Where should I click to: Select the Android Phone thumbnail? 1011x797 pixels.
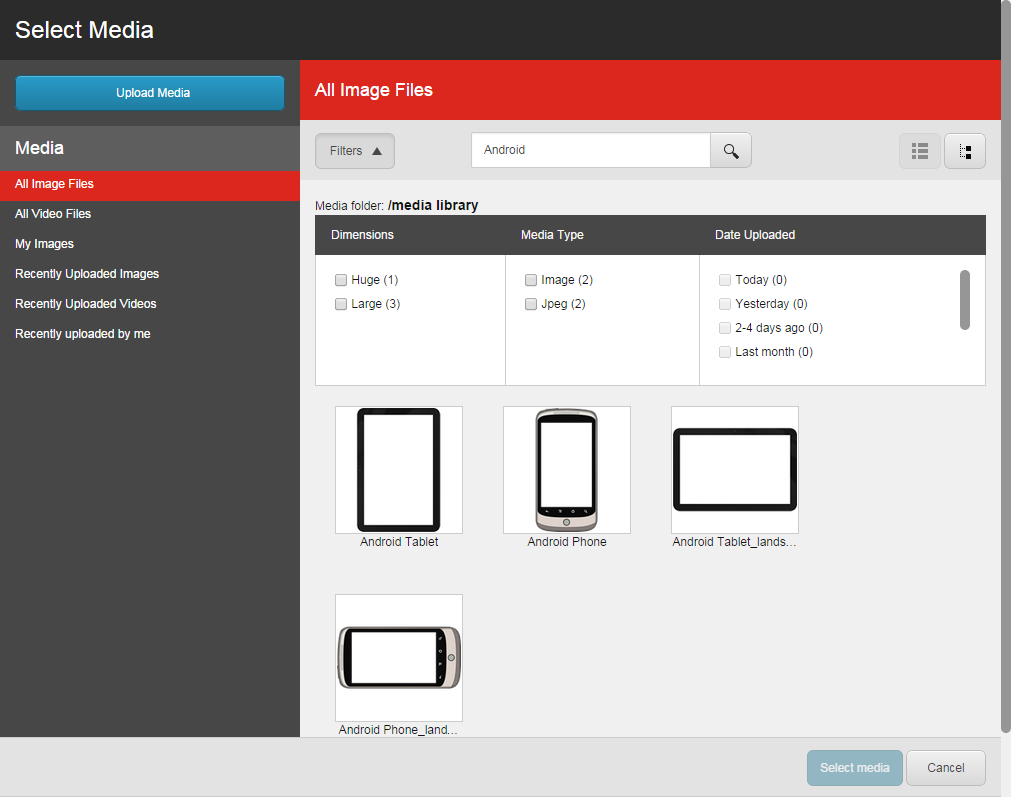click(x=567, y=469)
